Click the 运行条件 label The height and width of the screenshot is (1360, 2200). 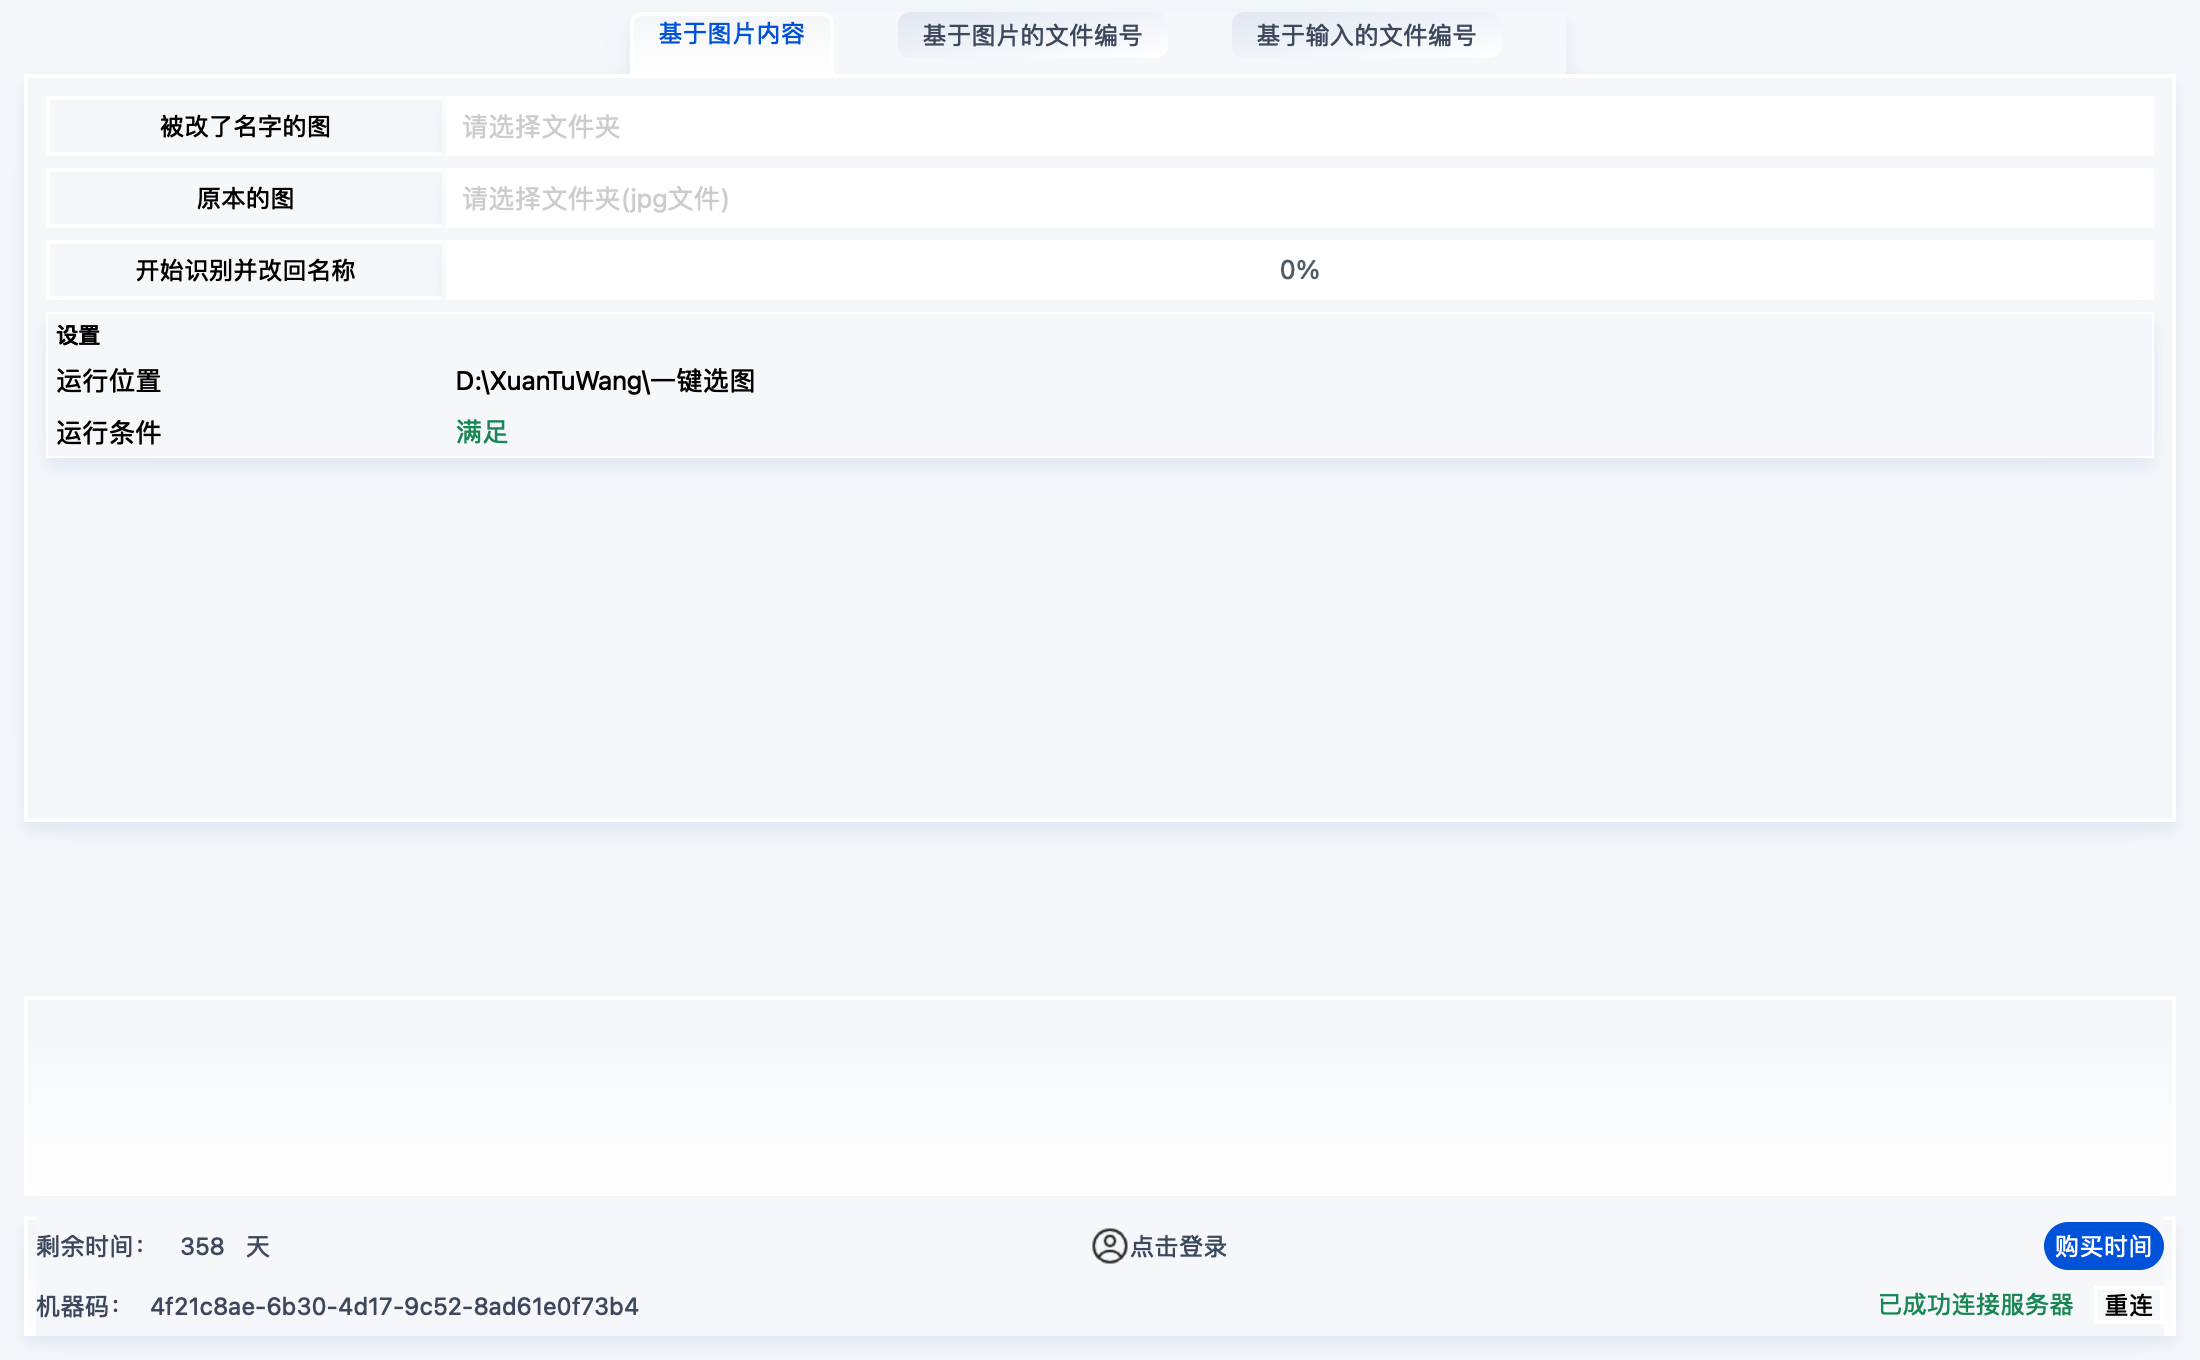tap(108, 432)
